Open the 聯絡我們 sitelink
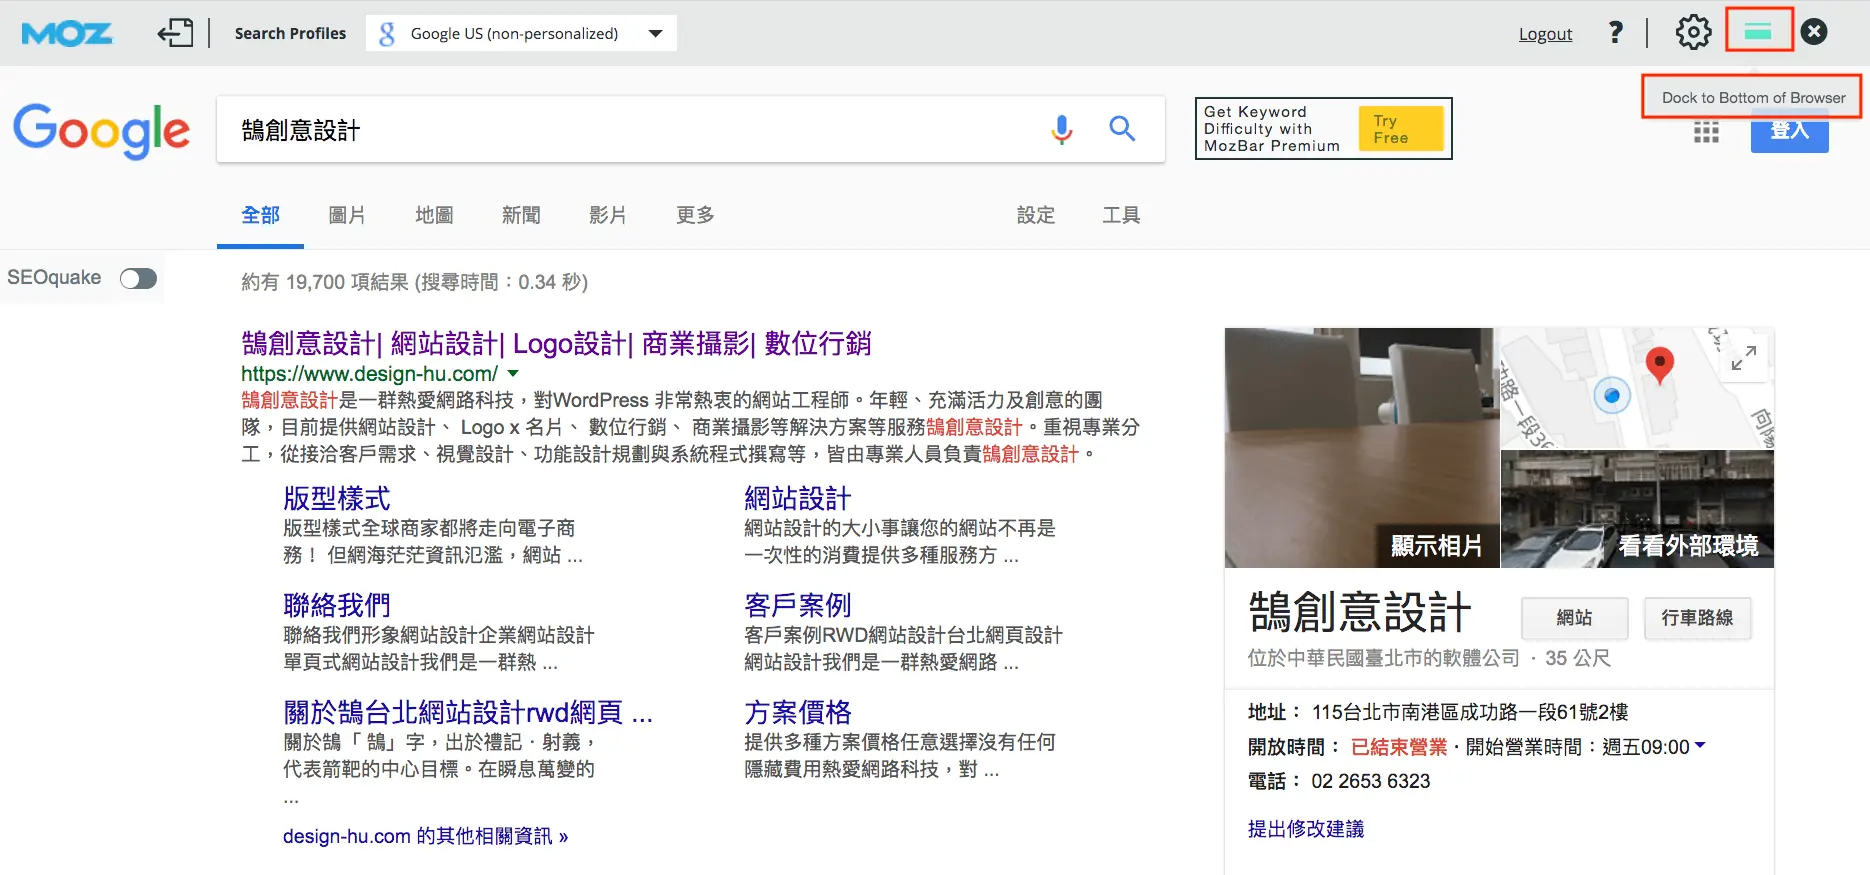The height and width of the screenshot is (875, 1870). (x=337, y=605)
